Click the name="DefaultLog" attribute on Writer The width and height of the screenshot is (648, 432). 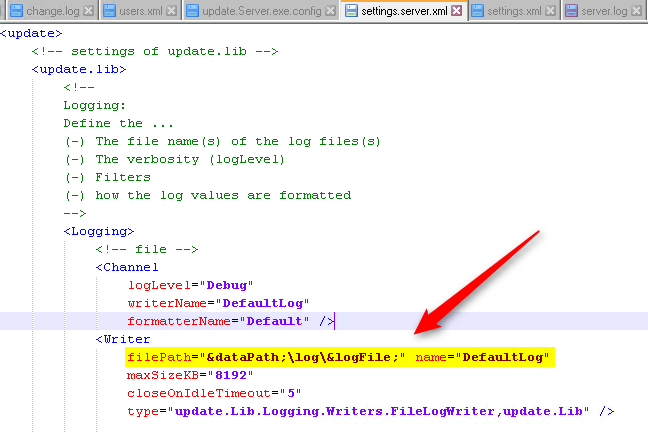pos(482,357)
